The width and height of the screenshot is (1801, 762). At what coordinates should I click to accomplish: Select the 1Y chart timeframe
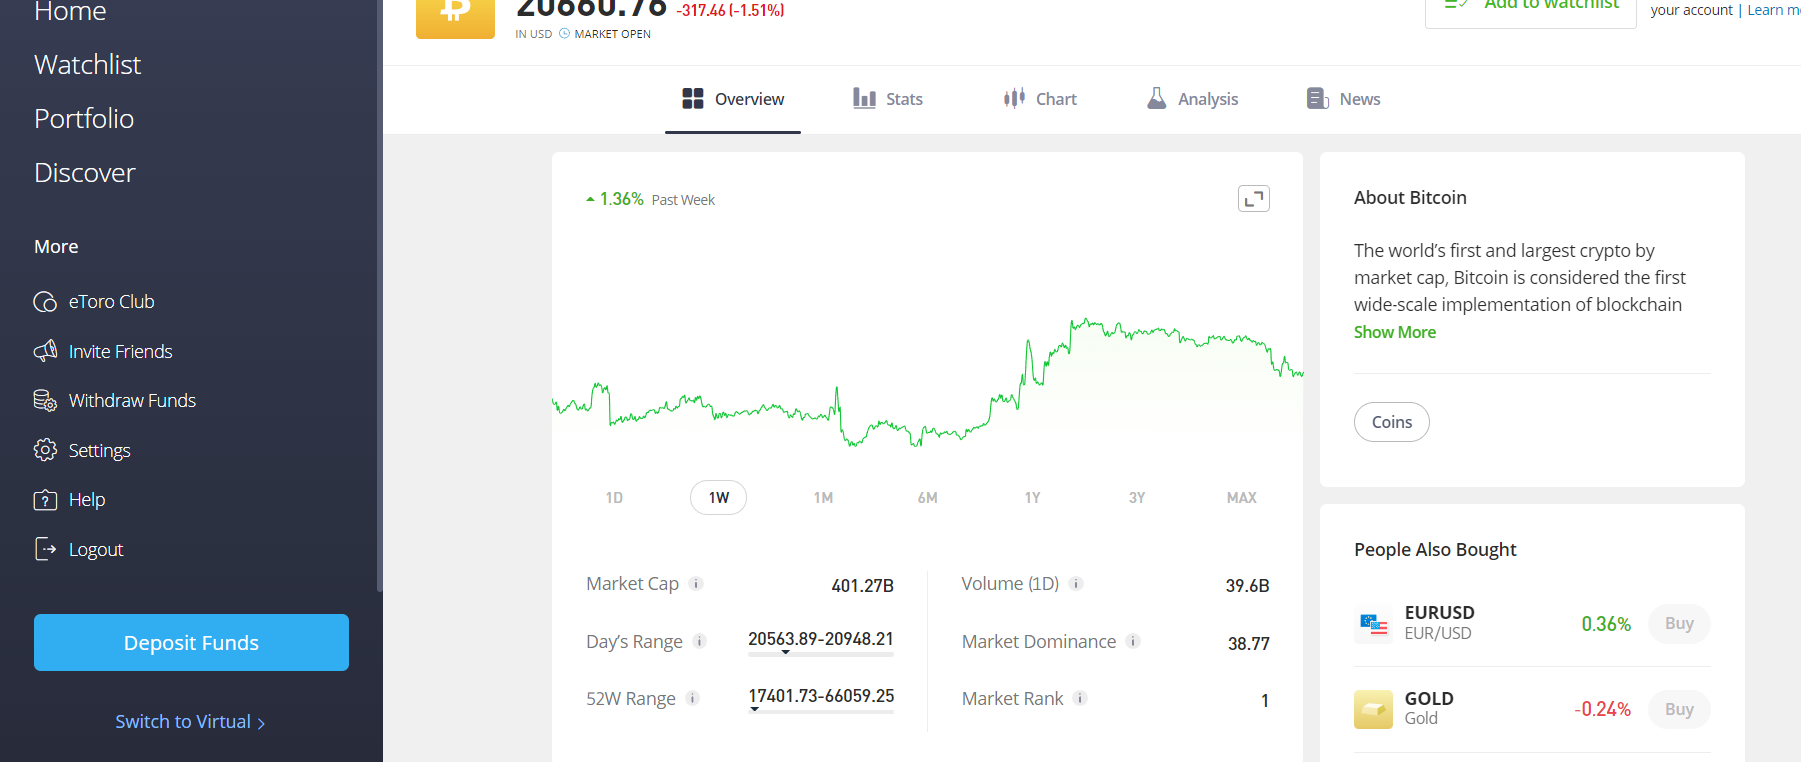pos(1032,498)
